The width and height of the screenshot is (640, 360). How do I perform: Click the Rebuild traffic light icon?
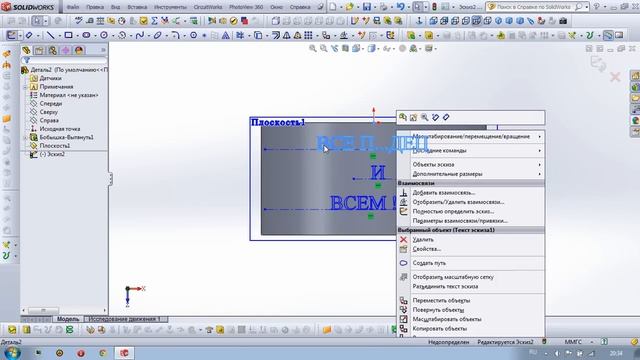[x=434, y=7]
